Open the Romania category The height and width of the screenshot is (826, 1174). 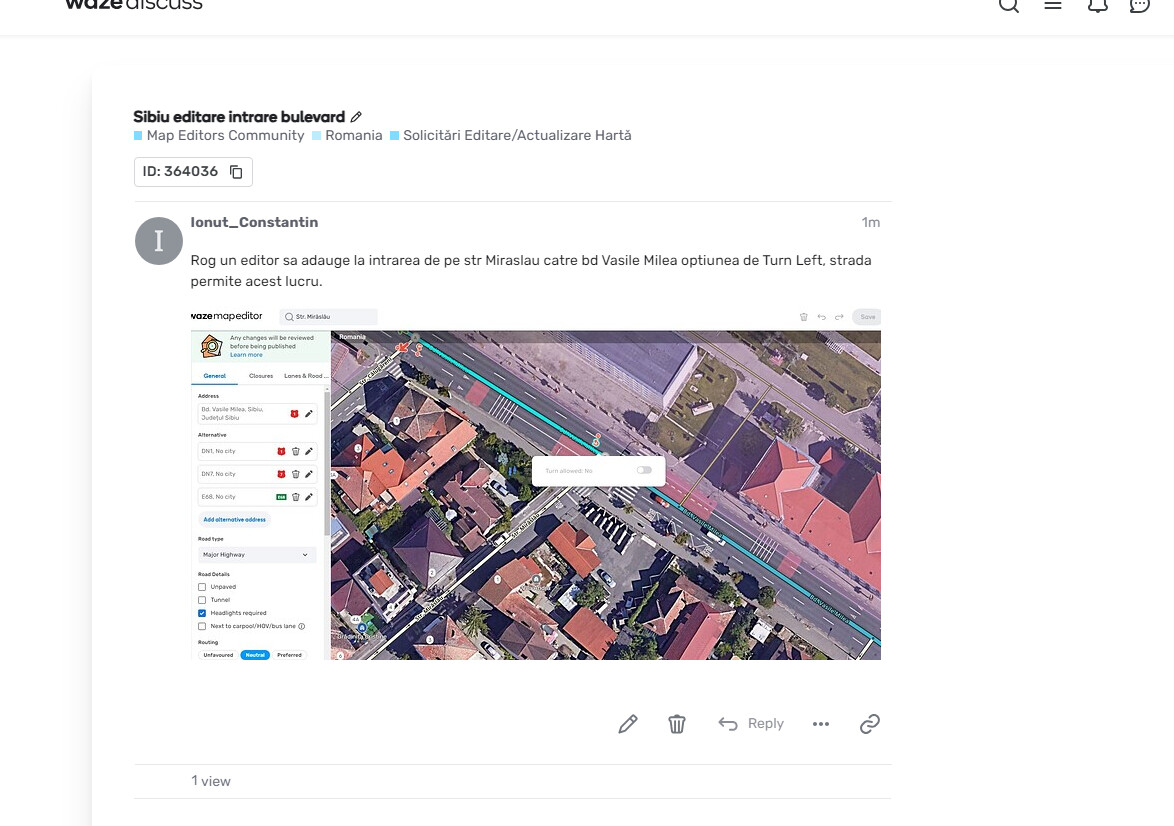point(353,135)
